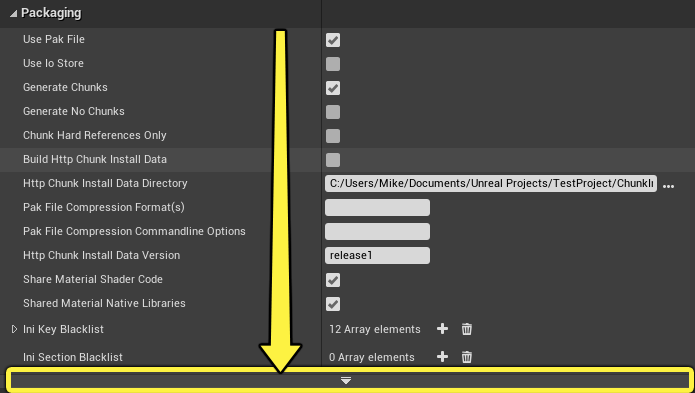695x393 pixels.
Task: Show advanced Packaging settings arrow
Action: pyautogui.click(x=346, y=380)
